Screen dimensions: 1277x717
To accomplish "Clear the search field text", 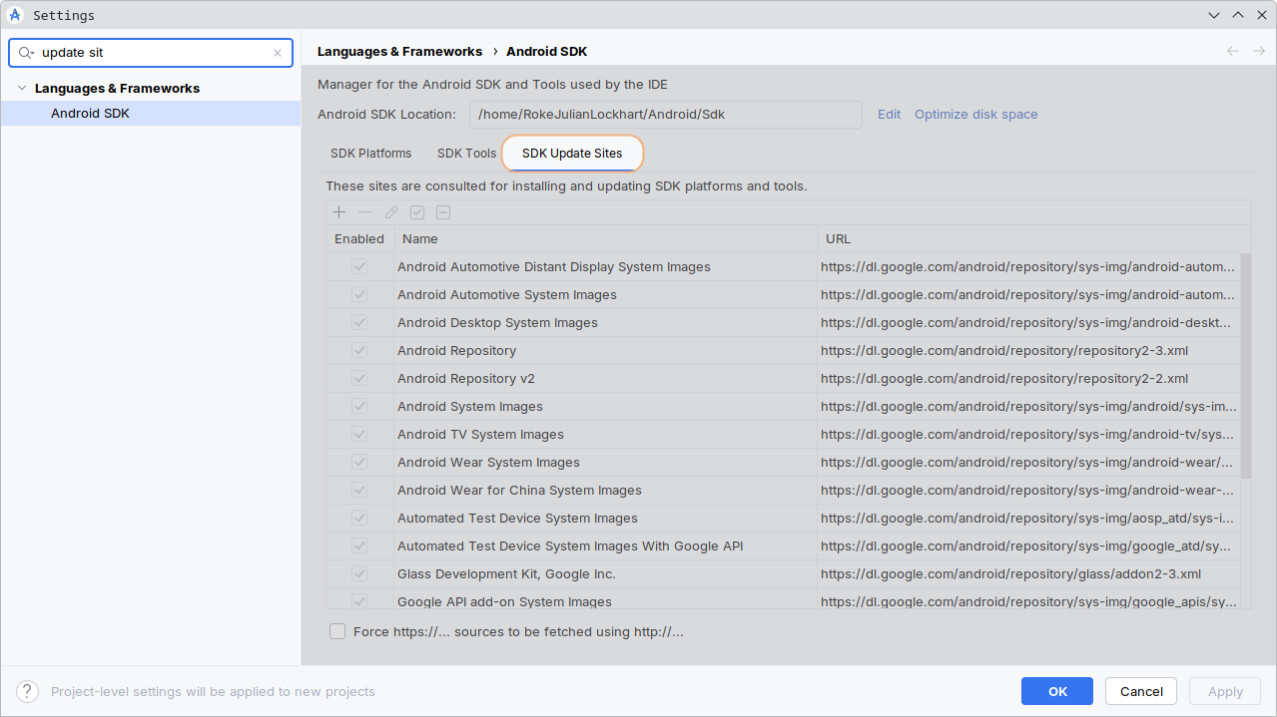I will (x=278, y=53).
